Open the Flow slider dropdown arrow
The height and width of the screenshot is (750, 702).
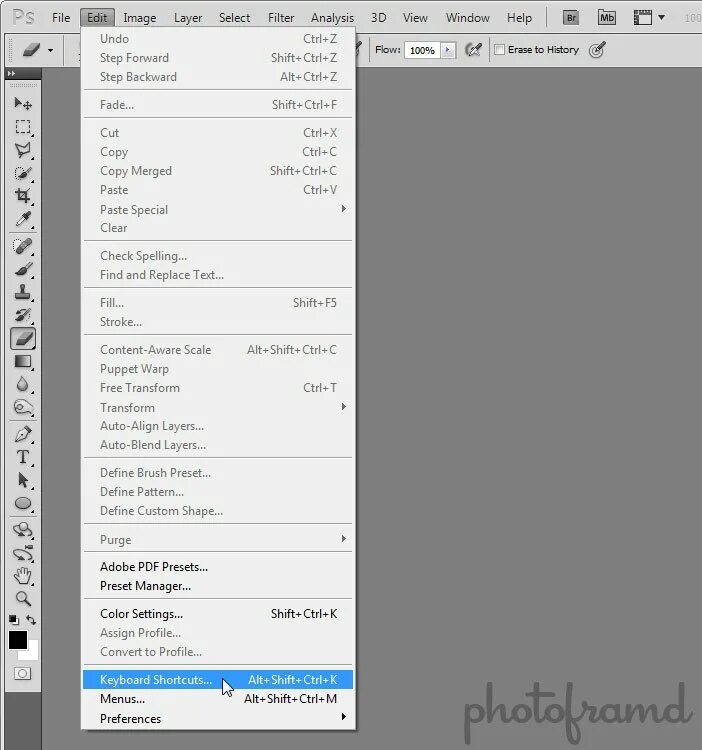pyautogui.click(x=448, y=50)
